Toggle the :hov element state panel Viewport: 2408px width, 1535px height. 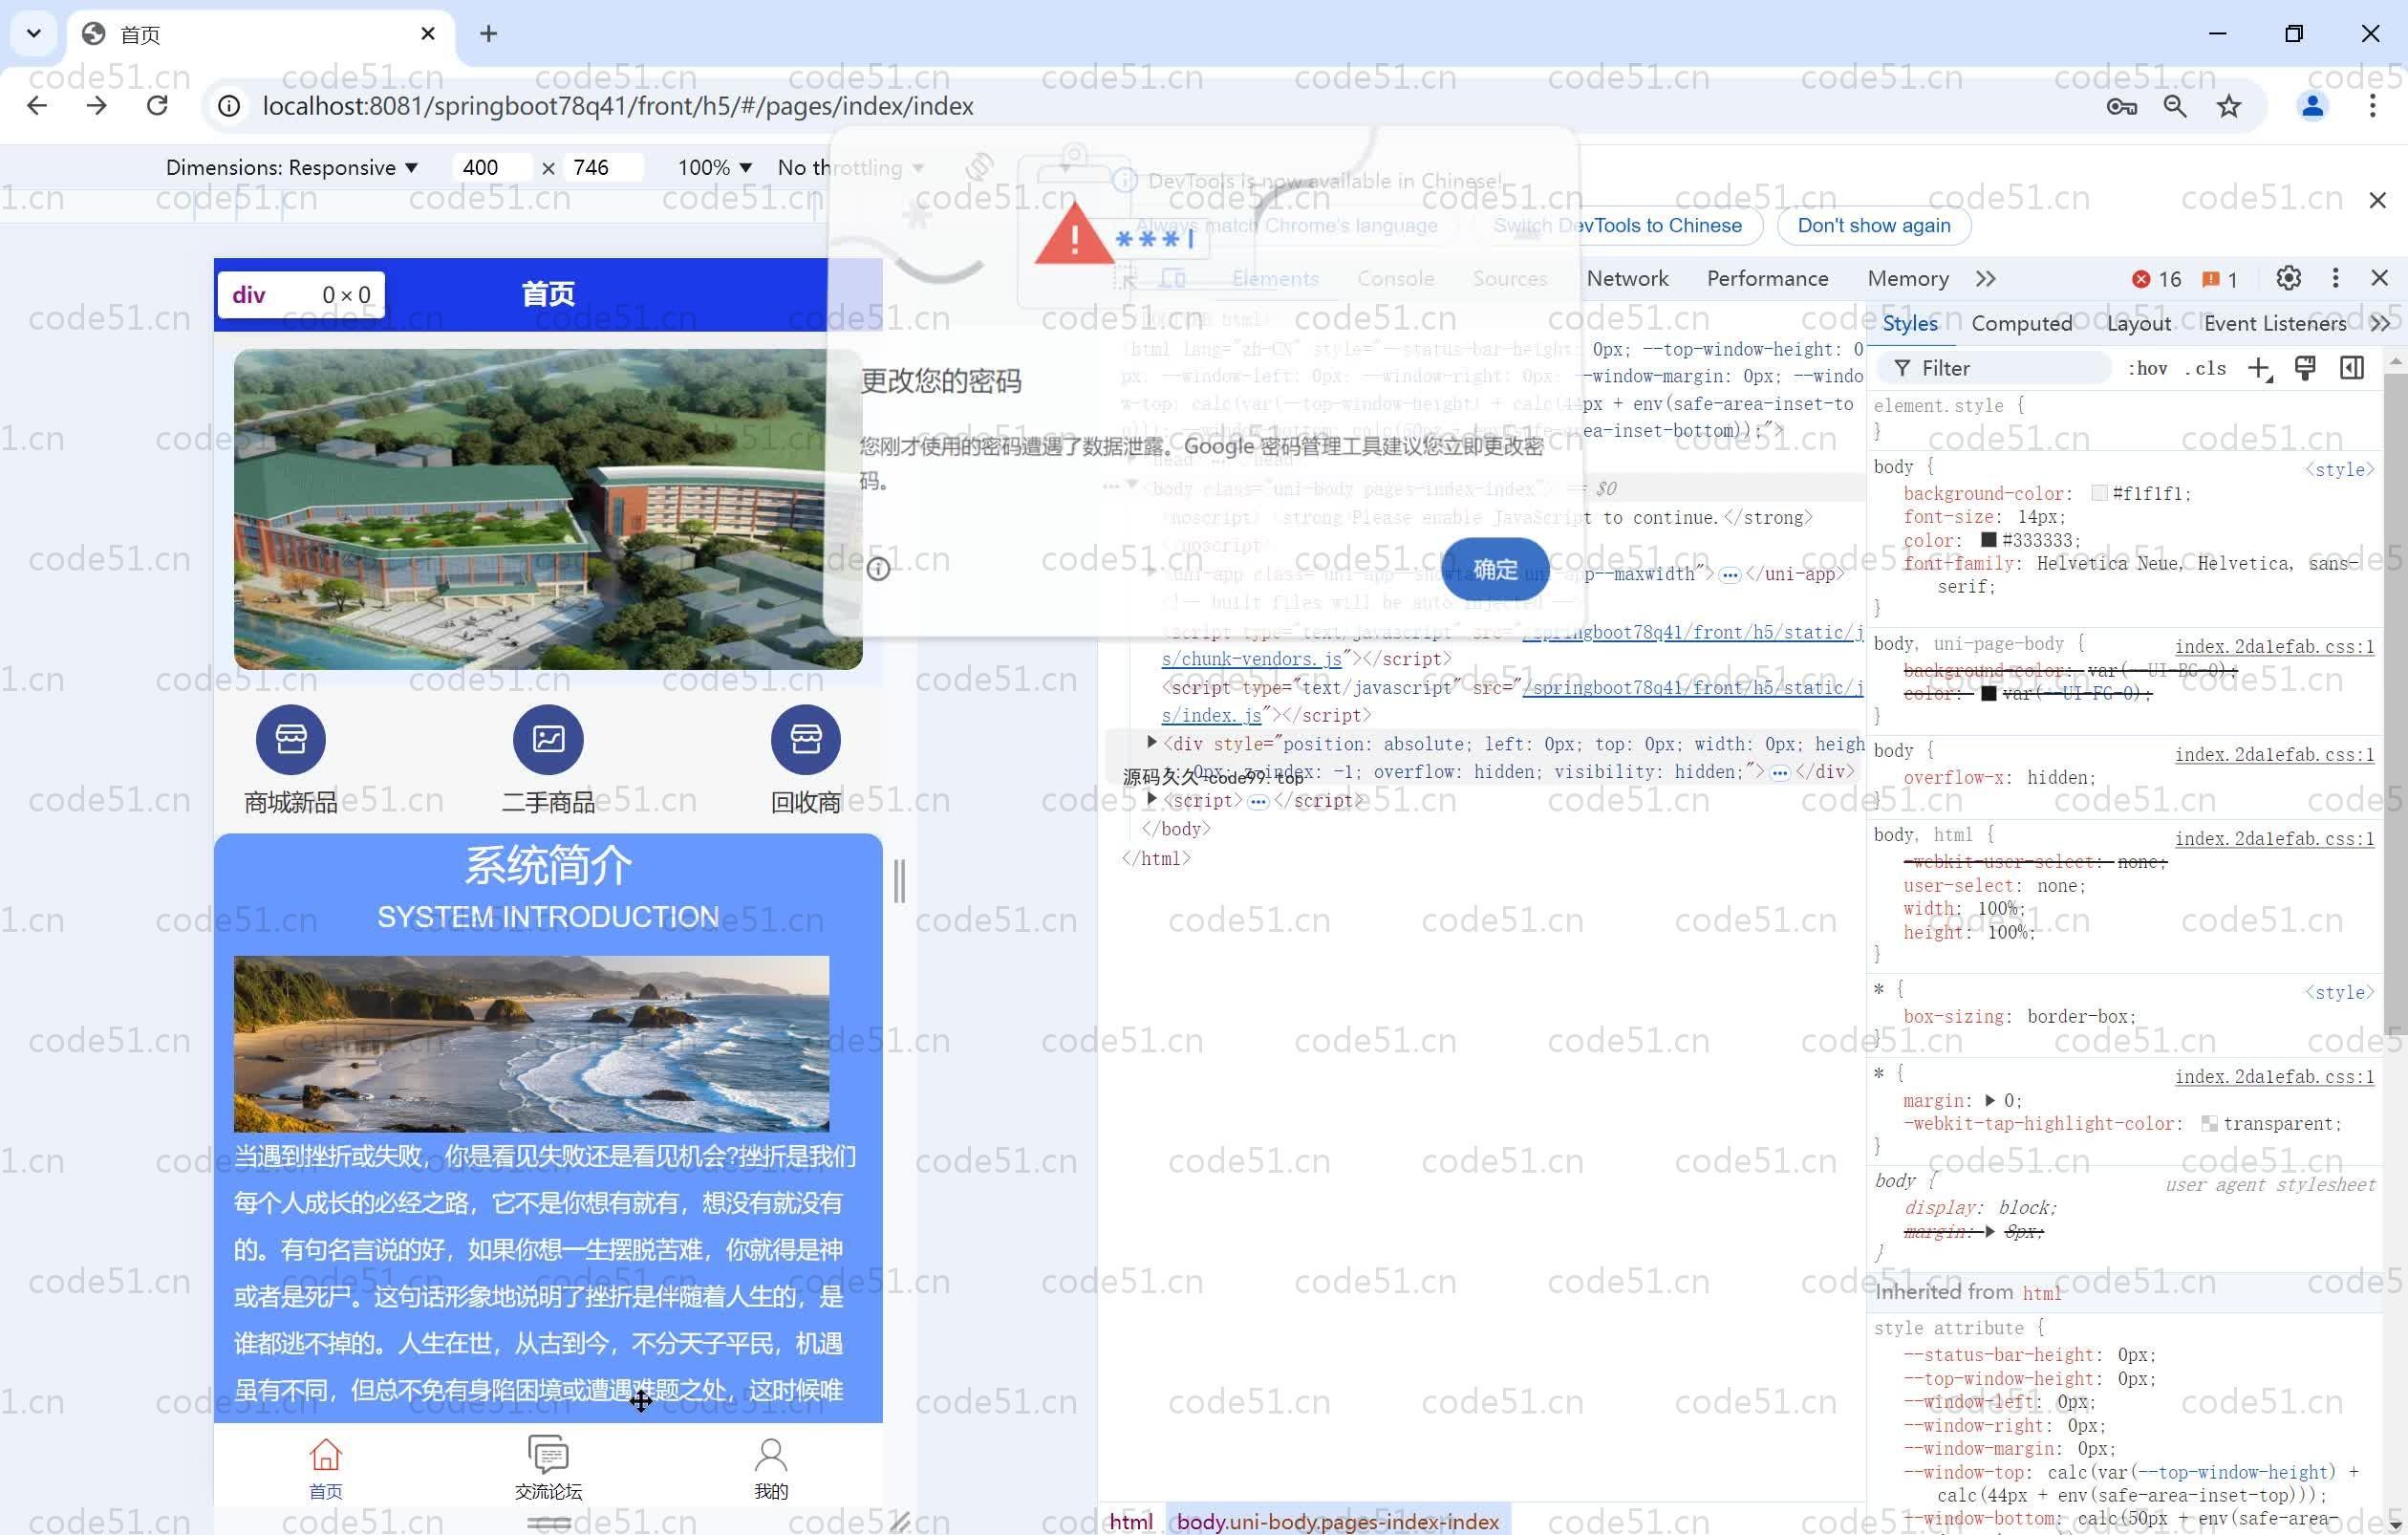point(2147,368)
